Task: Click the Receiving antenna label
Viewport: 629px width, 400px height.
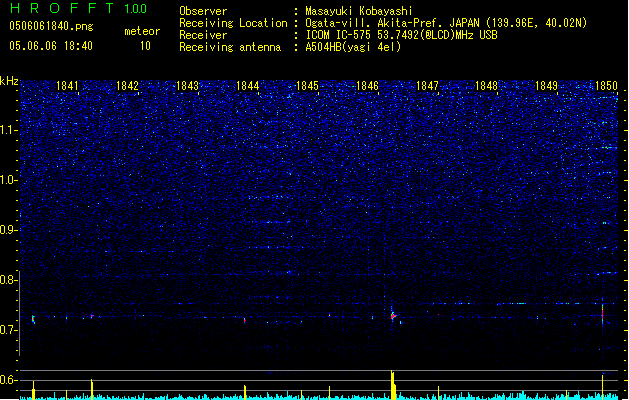Action: coord(230,47)
